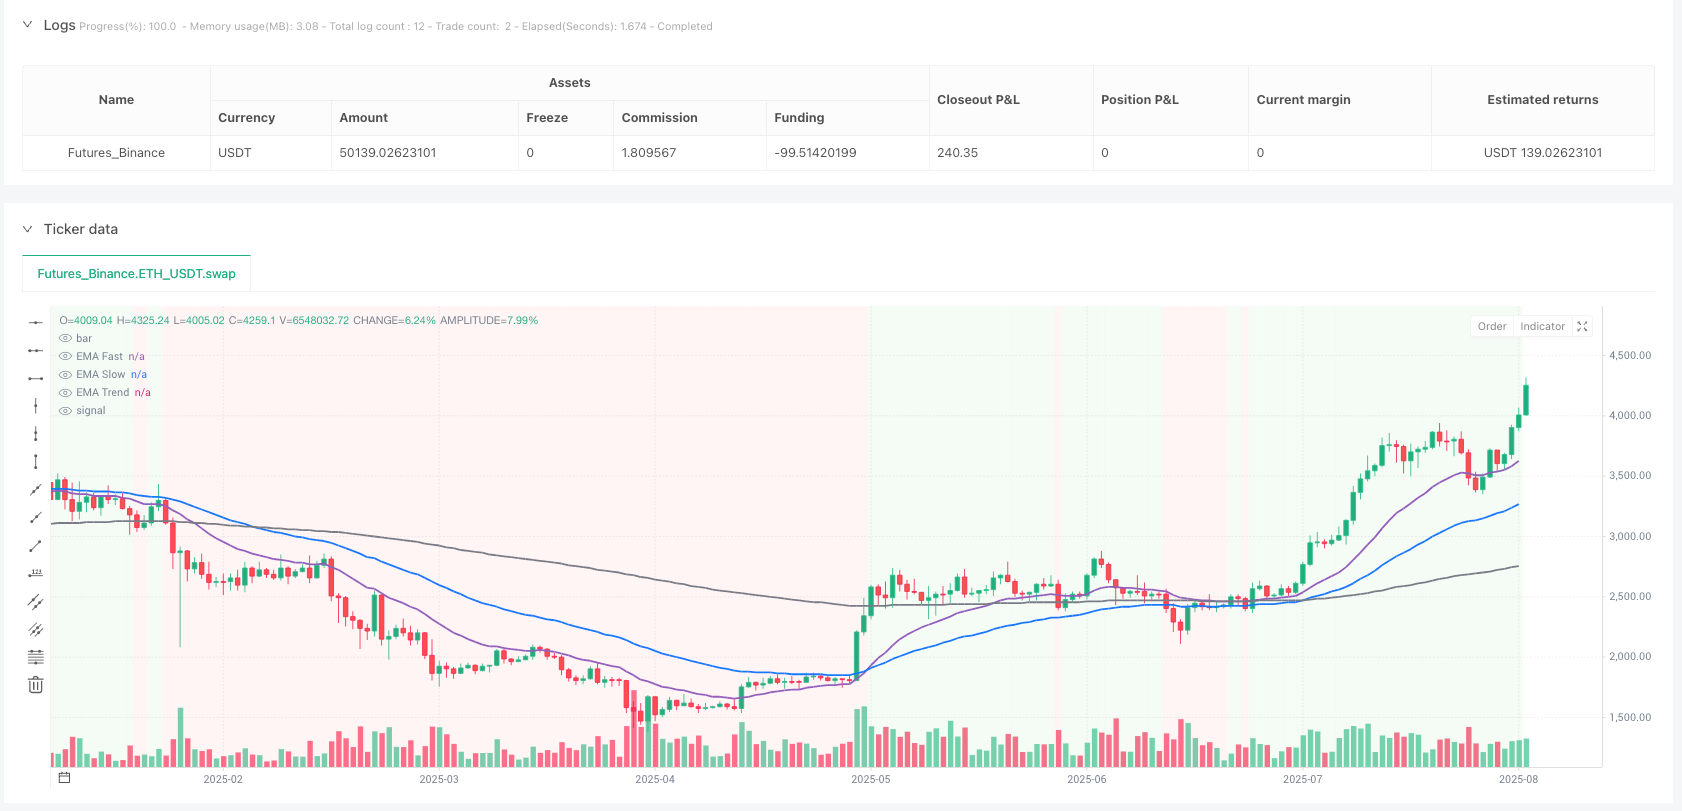This screenshot has height=811, width=1682.
Task: Select the vertical straight line drawing tool
Action: click(35, 406)
